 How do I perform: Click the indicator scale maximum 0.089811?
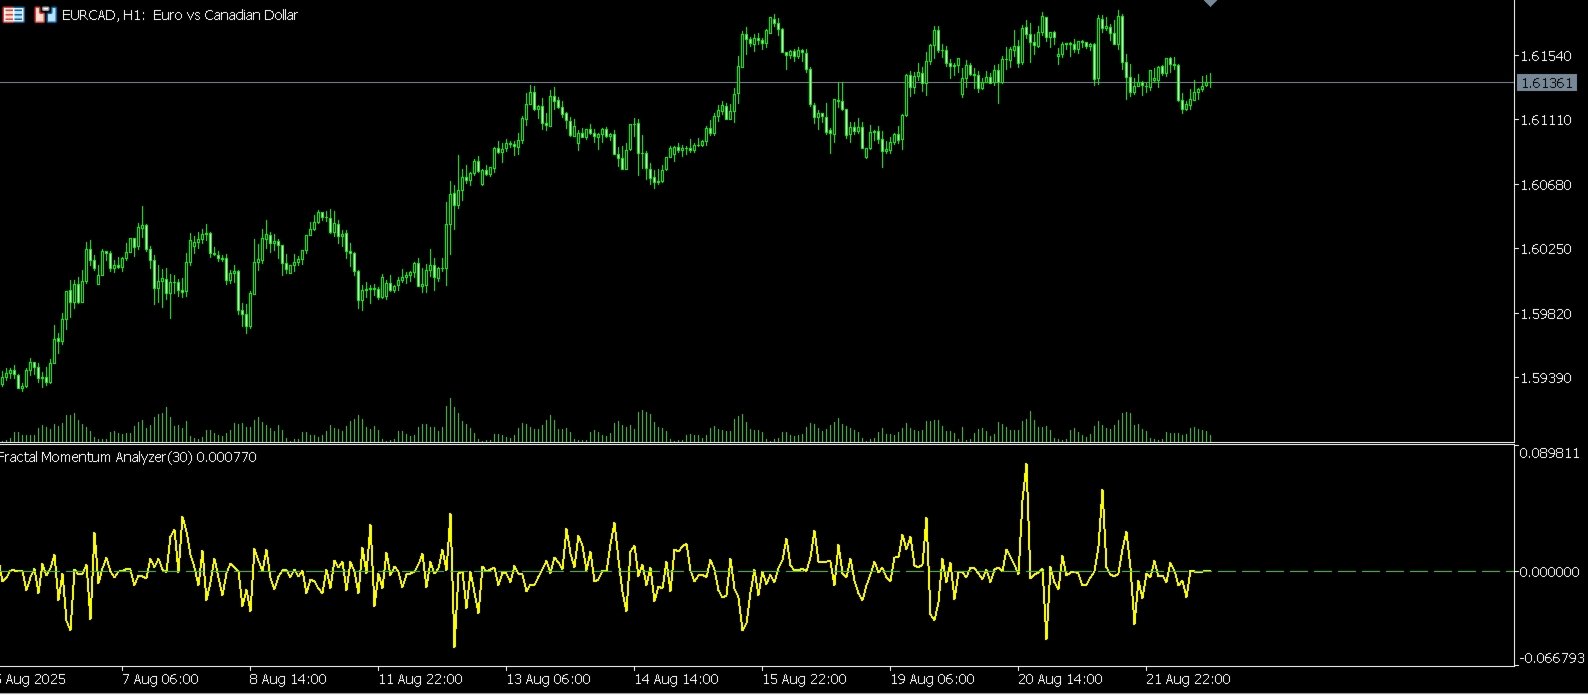coord(1550,453)
